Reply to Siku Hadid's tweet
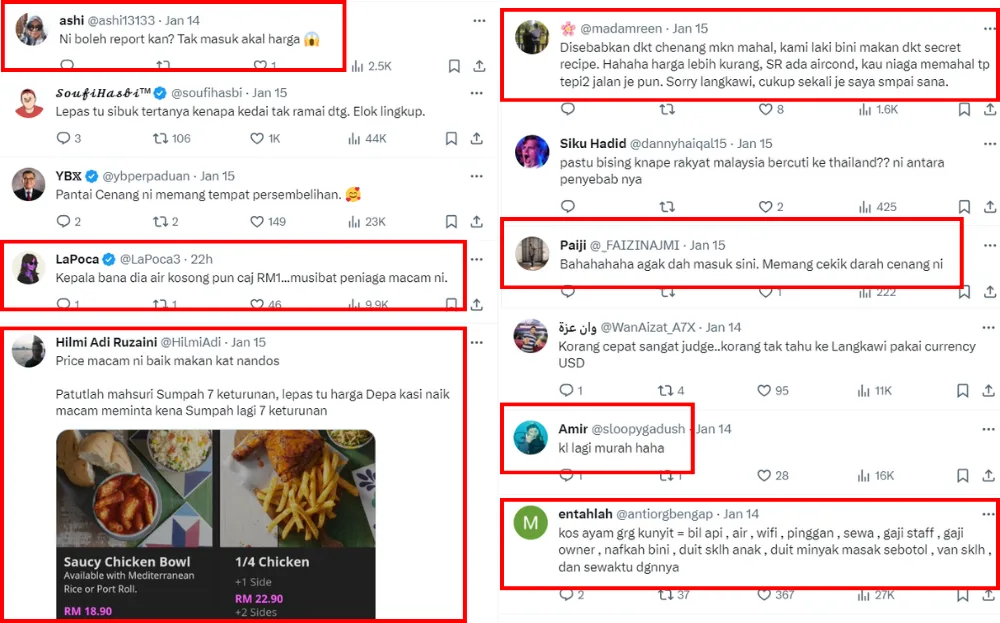1000x623 pixels. (568, 207)
